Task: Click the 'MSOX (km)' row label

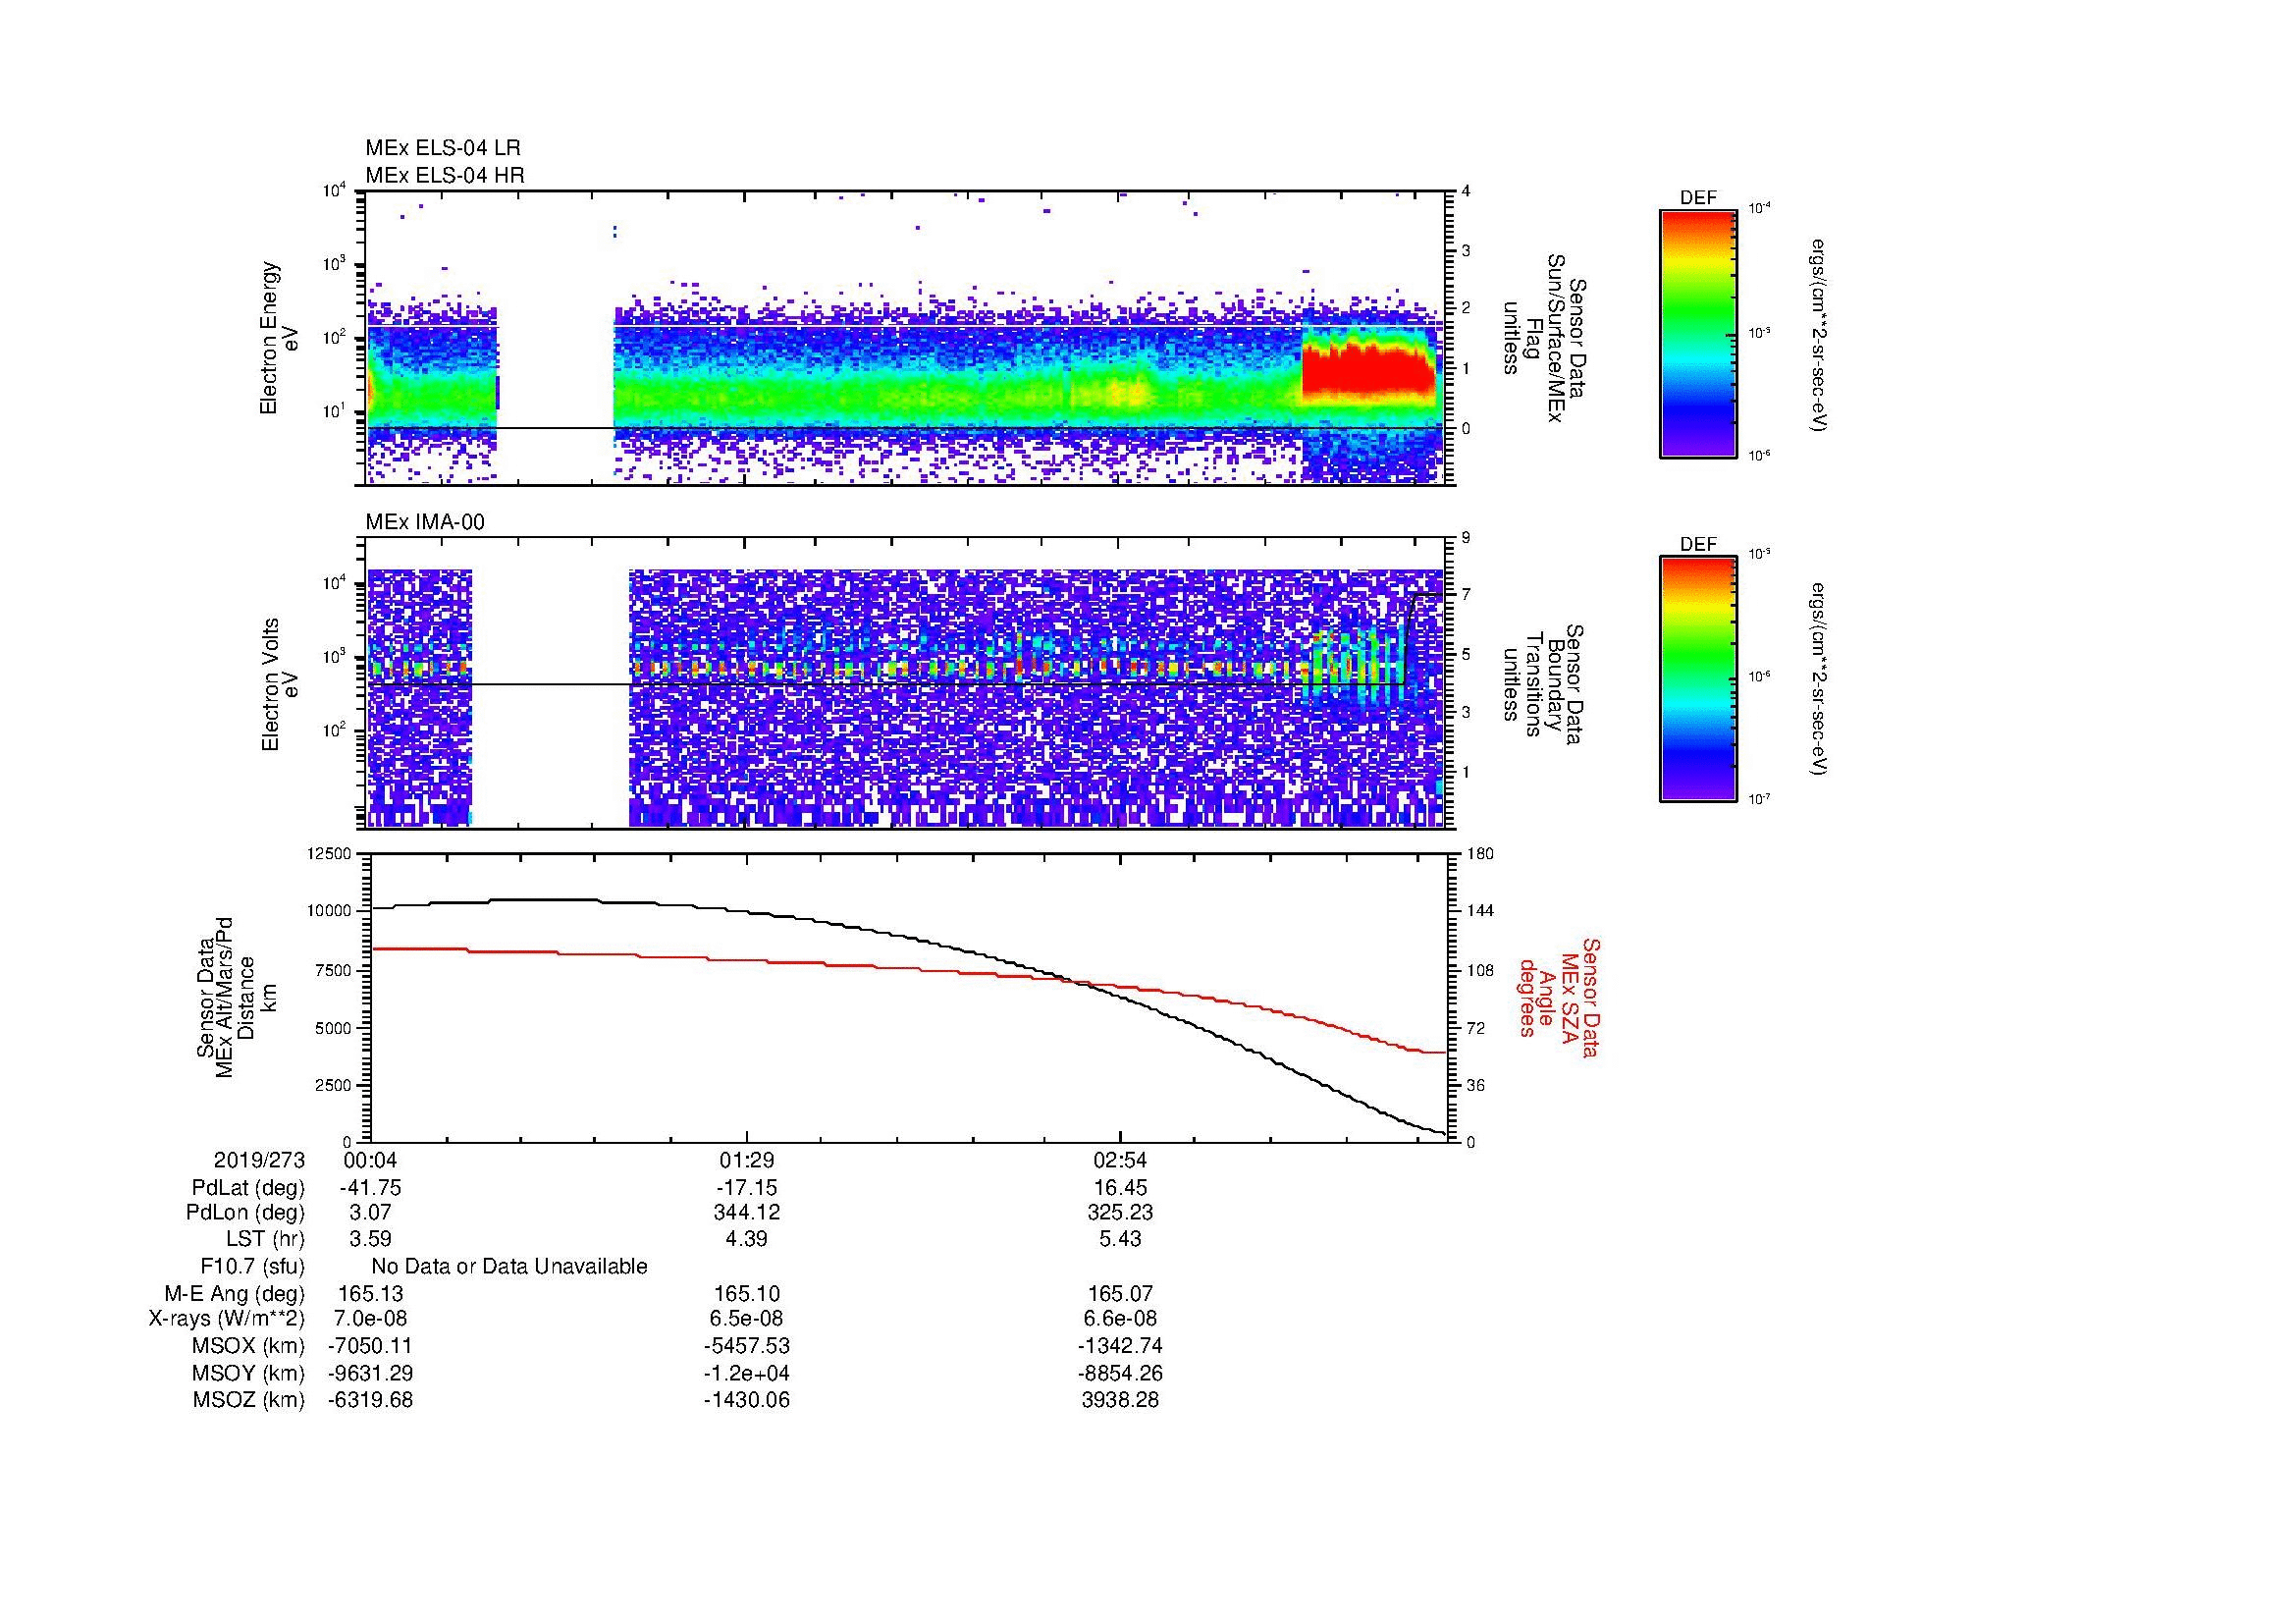Action: (x=248, y=1346)
